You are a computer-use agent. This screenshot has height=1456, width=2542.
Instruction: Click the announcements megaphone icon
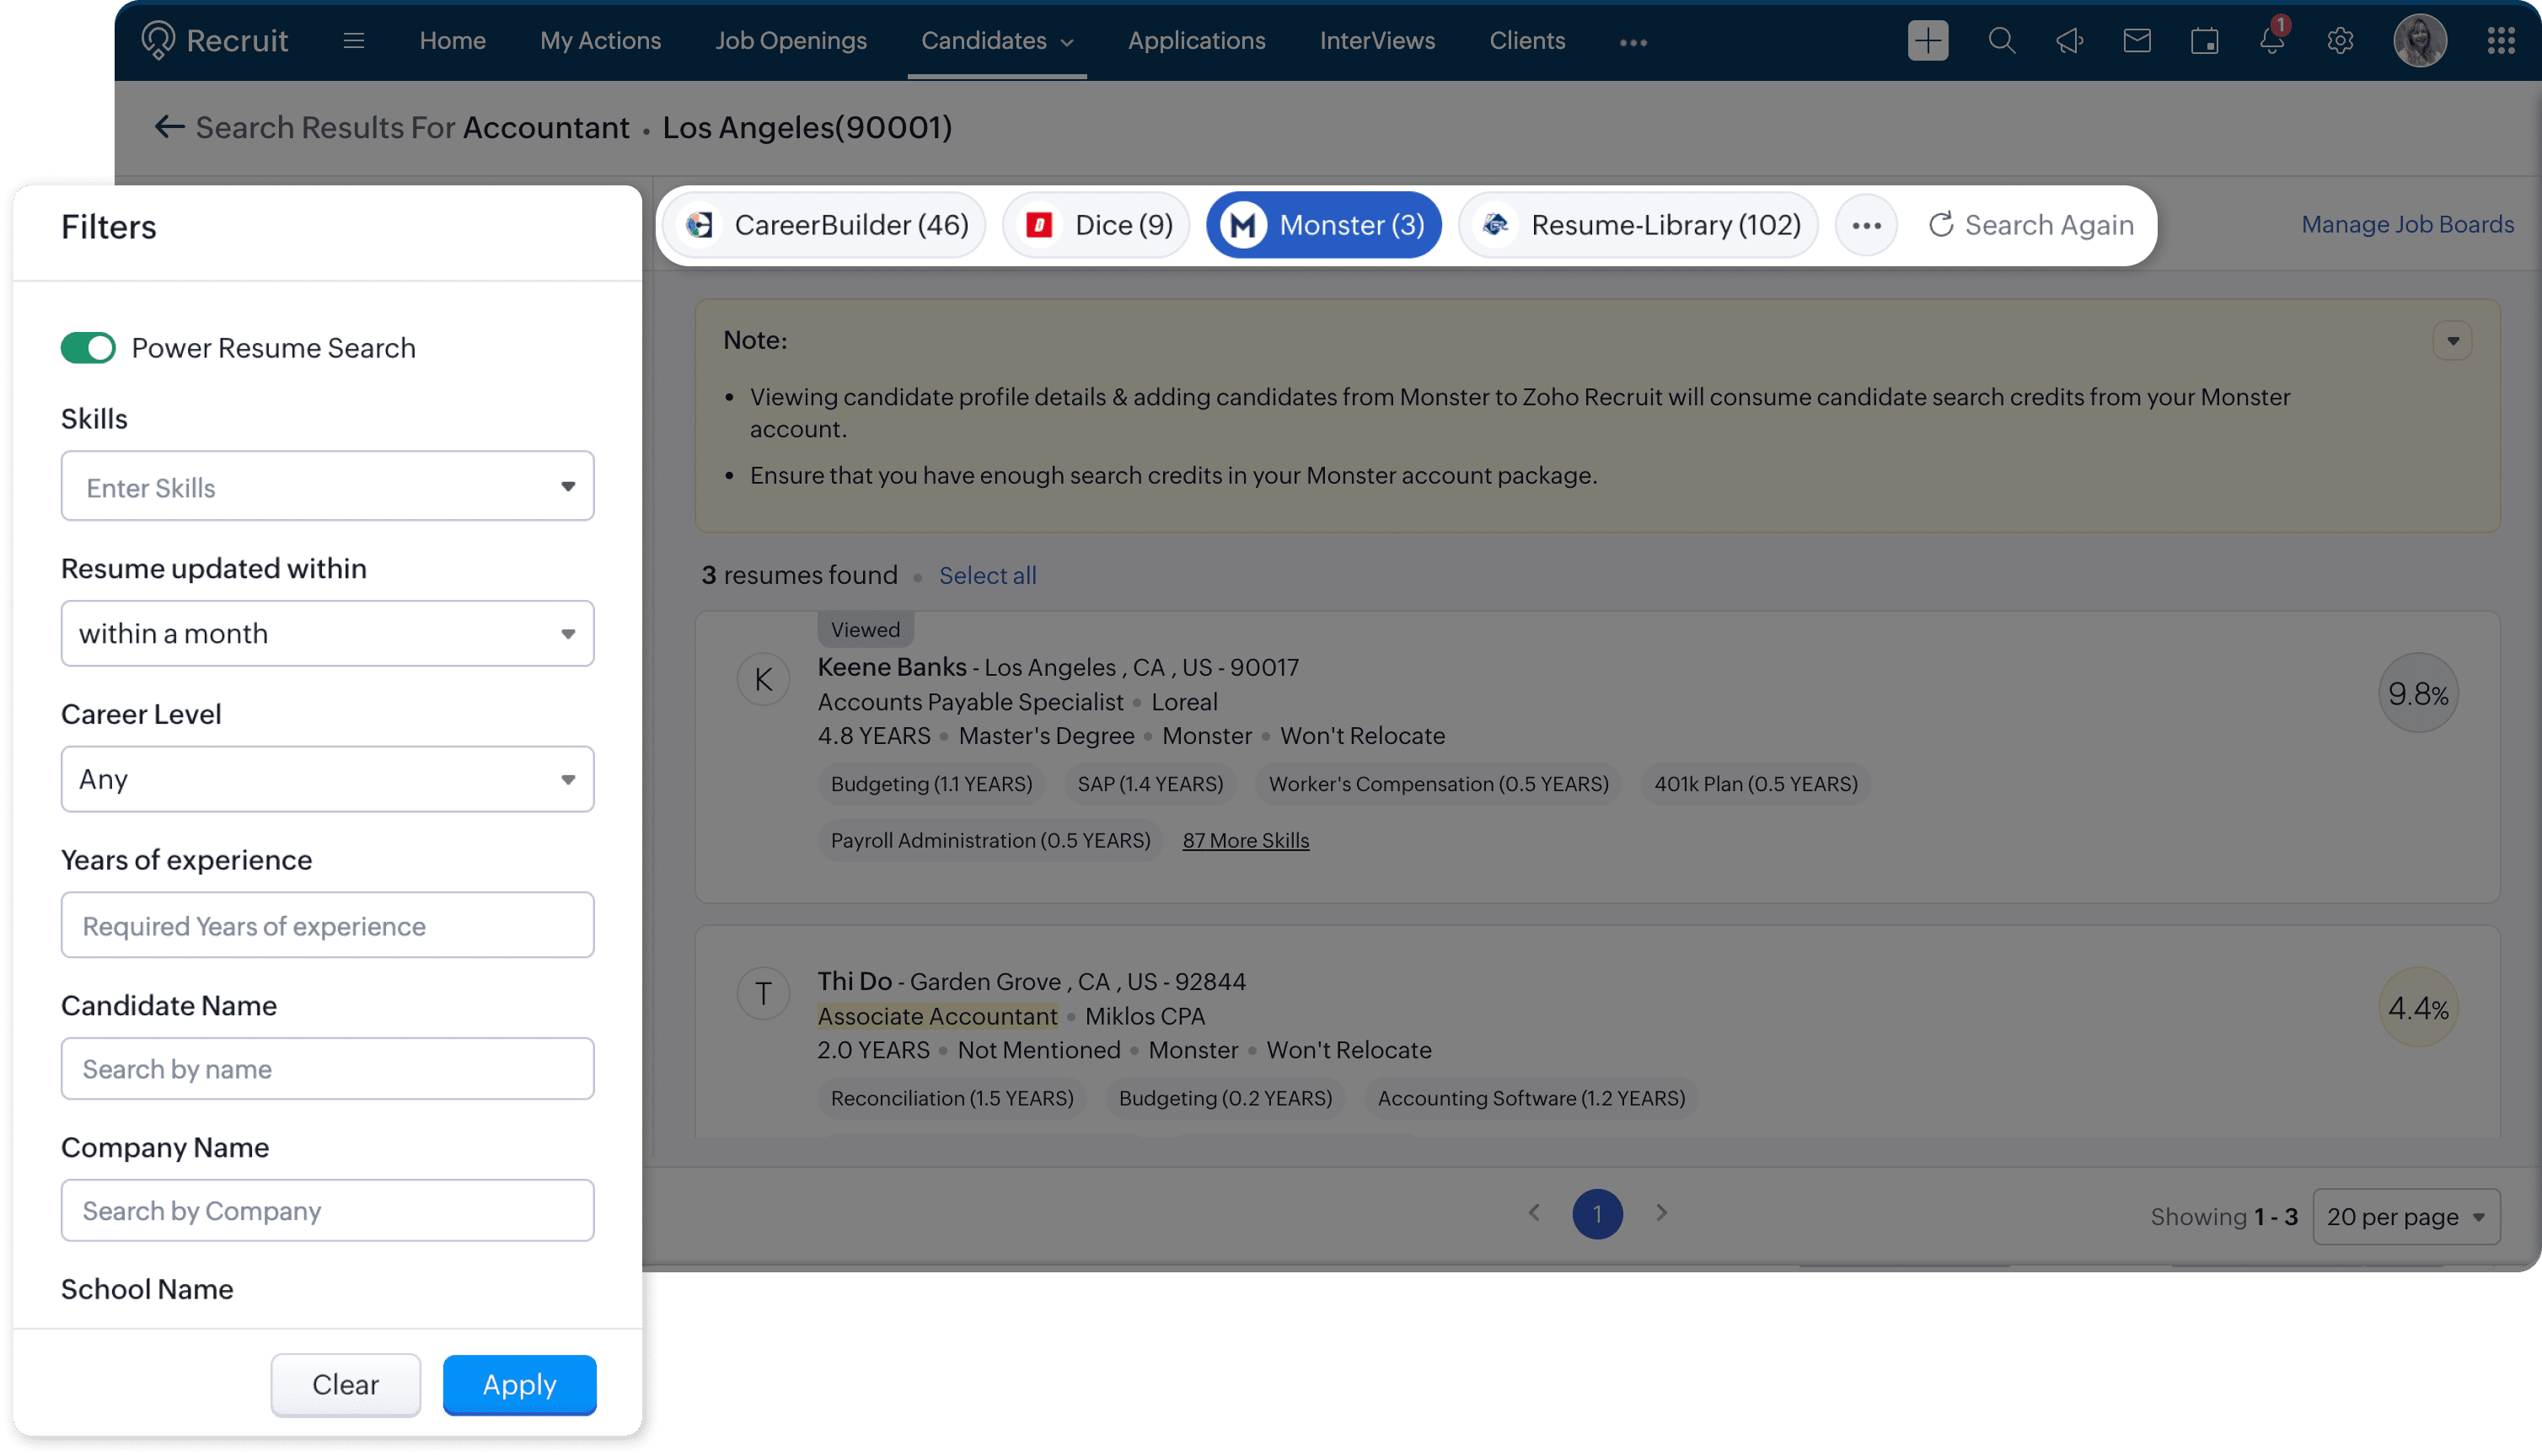coord(2069,41)
